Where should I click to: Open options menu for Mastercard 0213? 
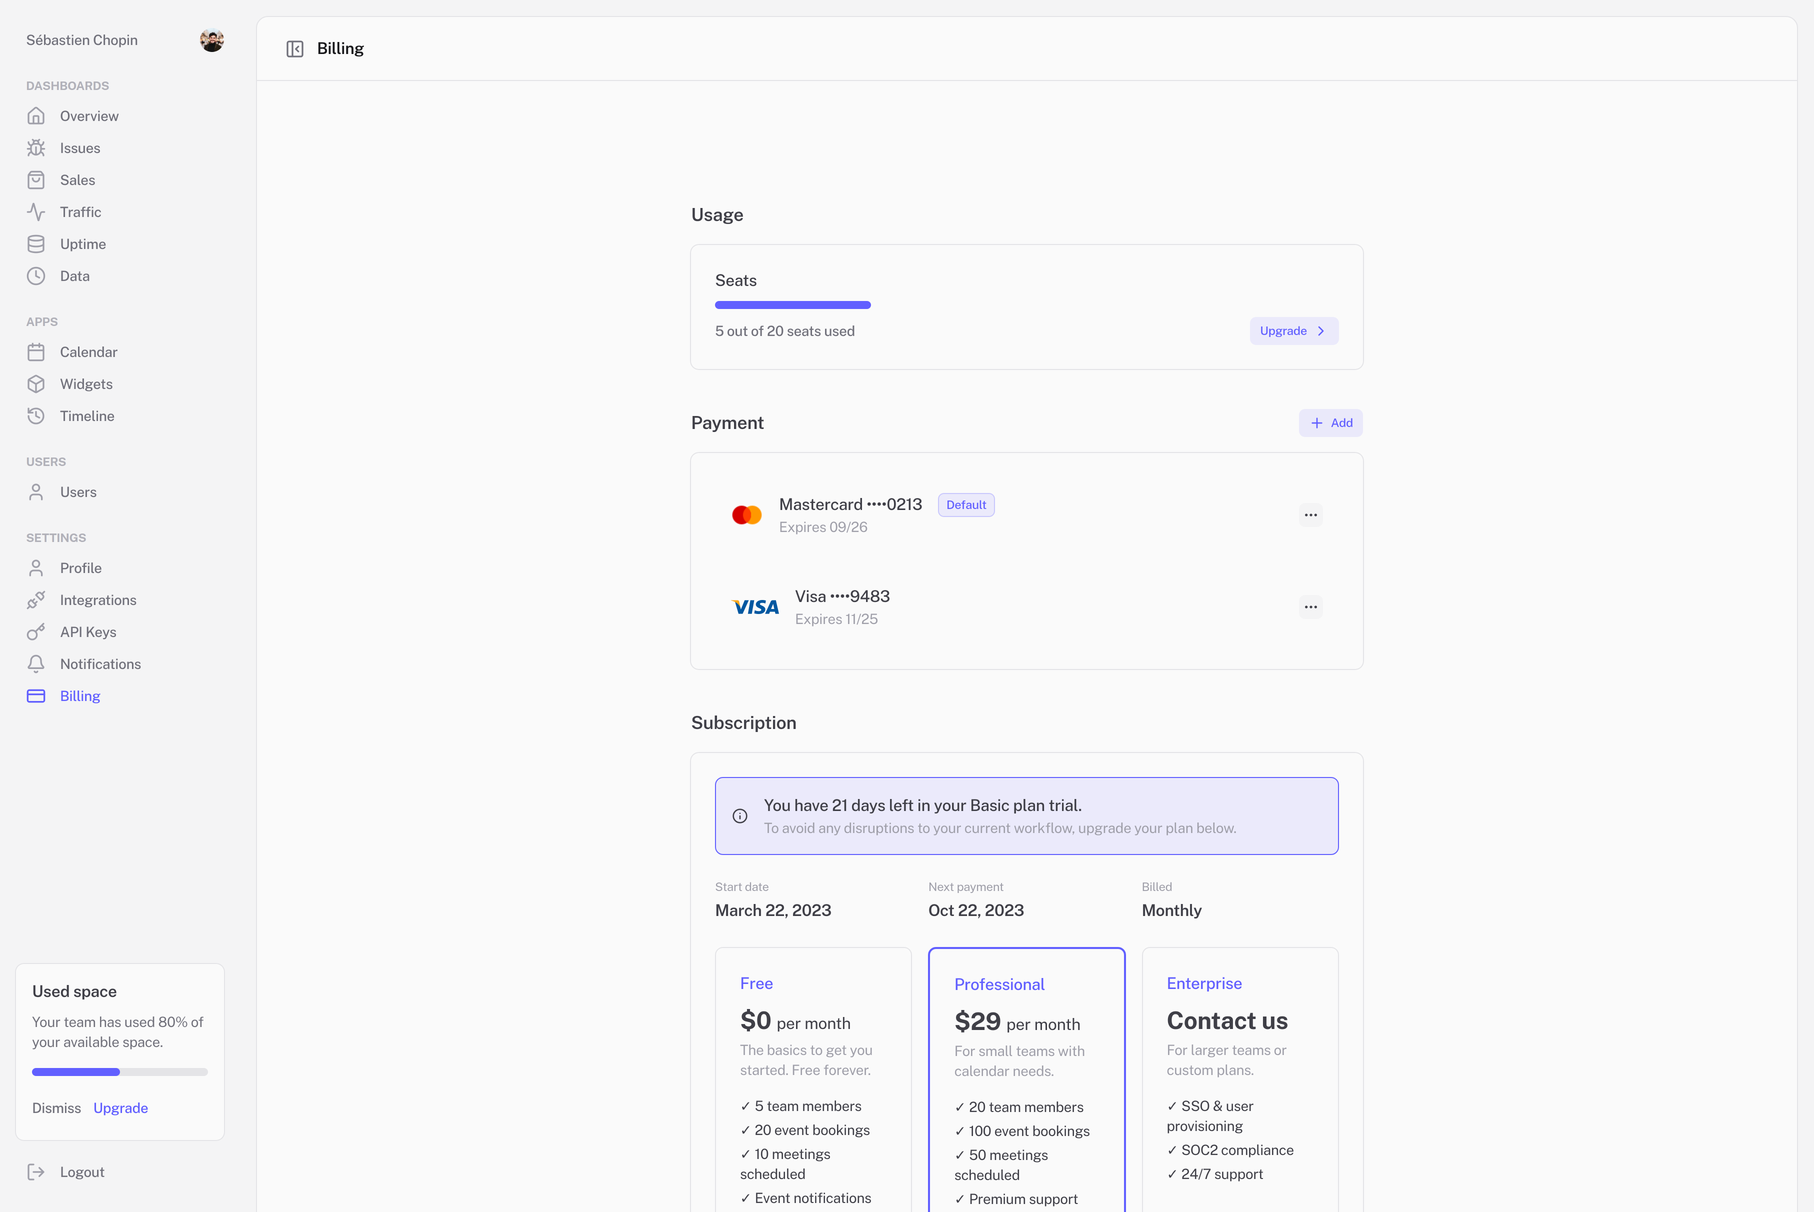click(1310, 515)
